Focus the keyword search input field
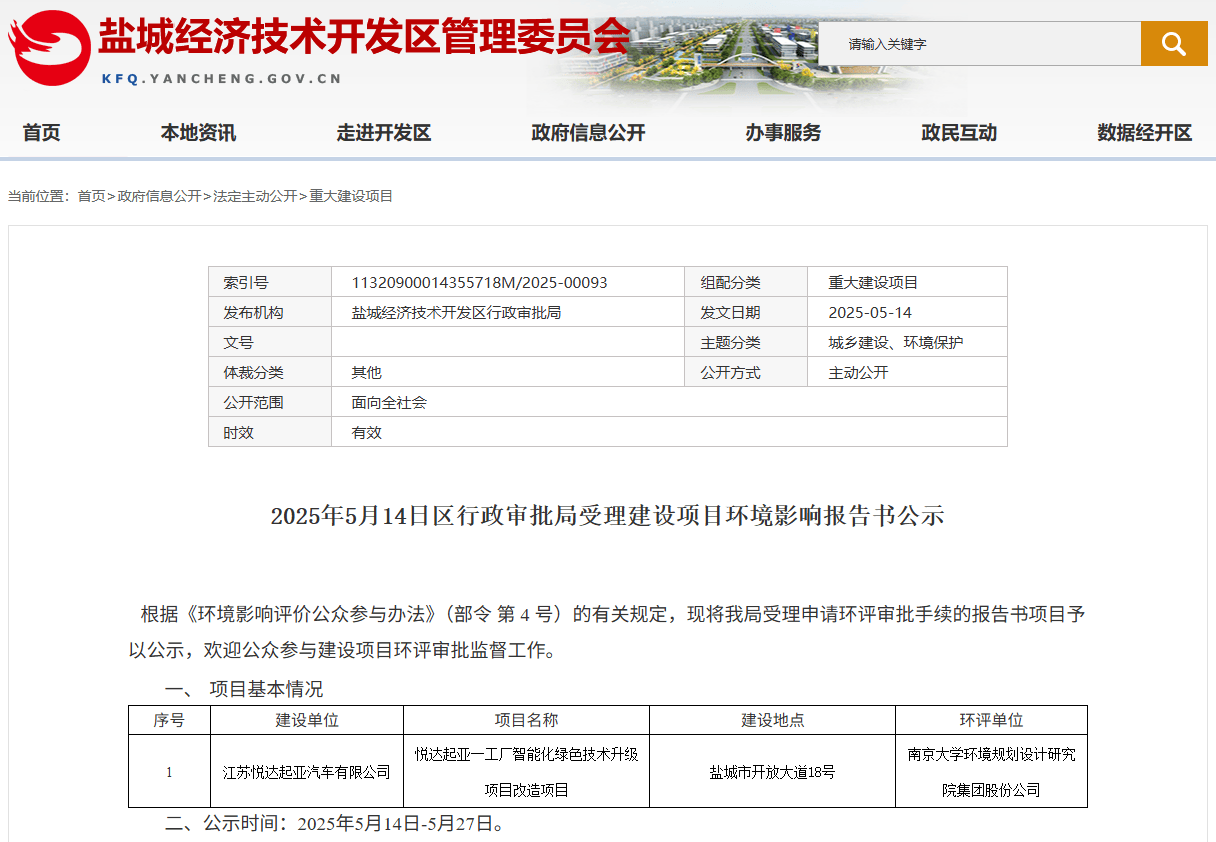Viewport: 1216px width, 842px height. (979, 44)
